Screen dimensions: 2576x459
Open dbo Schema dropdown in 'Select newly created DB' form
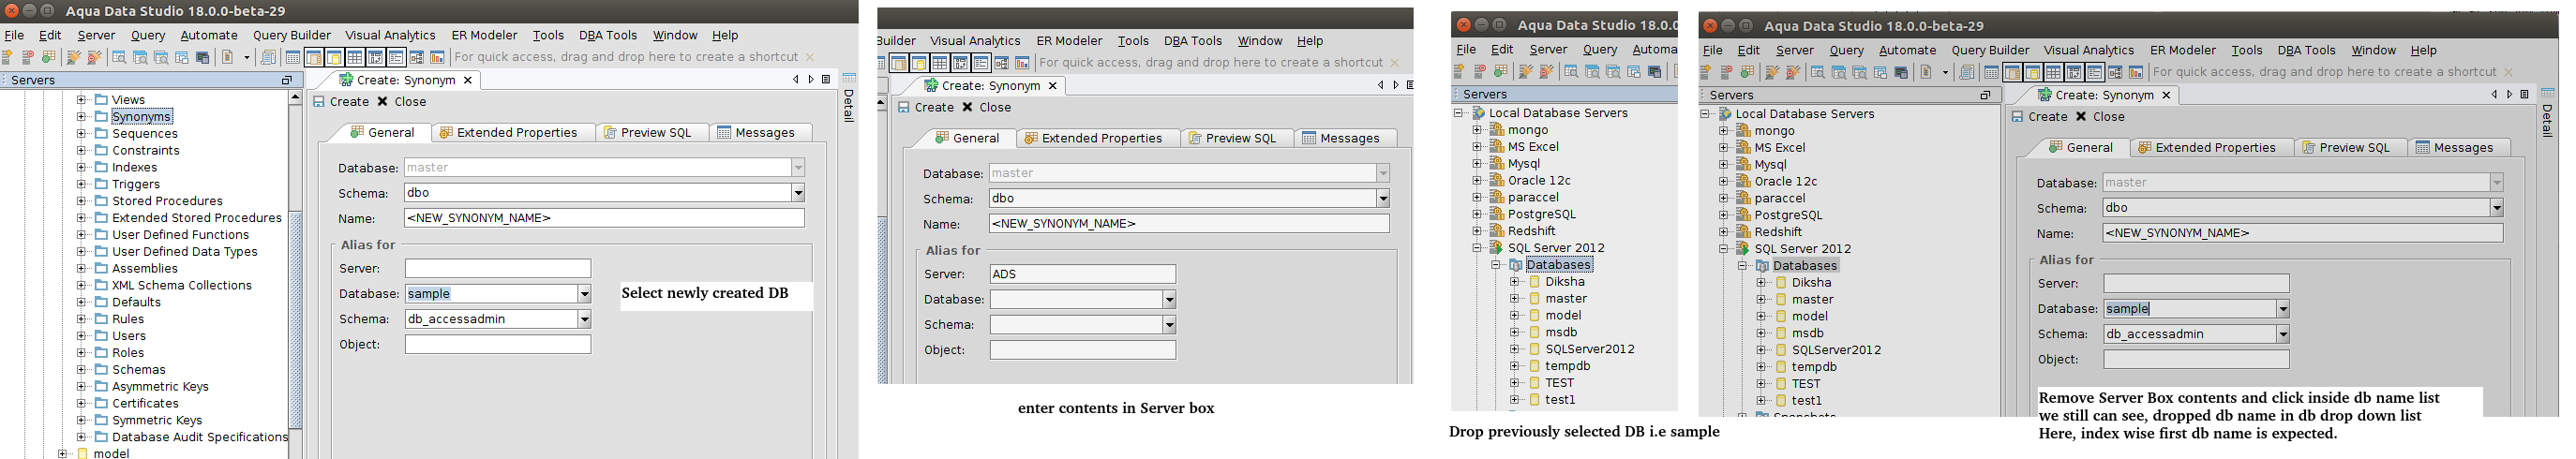798,193
